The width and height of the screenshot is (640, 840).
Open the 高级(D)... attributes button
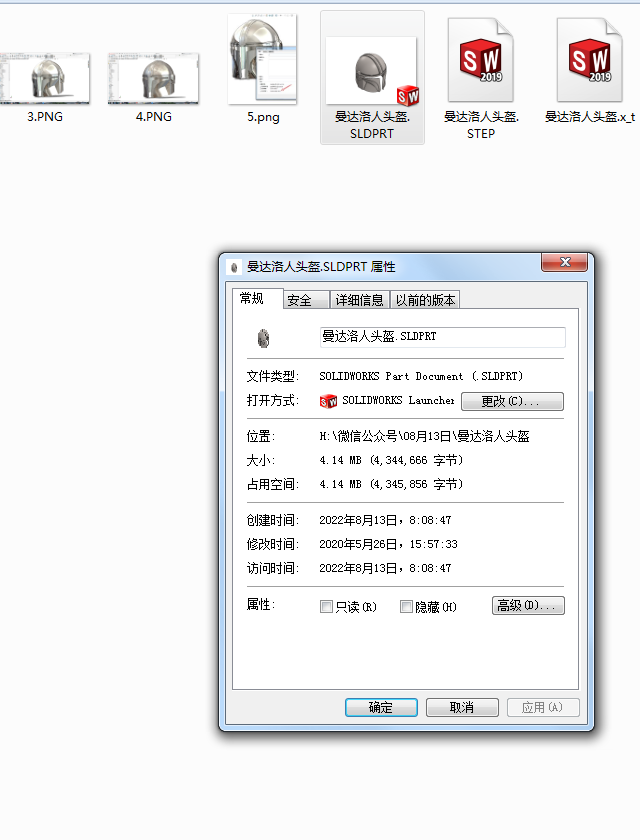coord(528,605)
